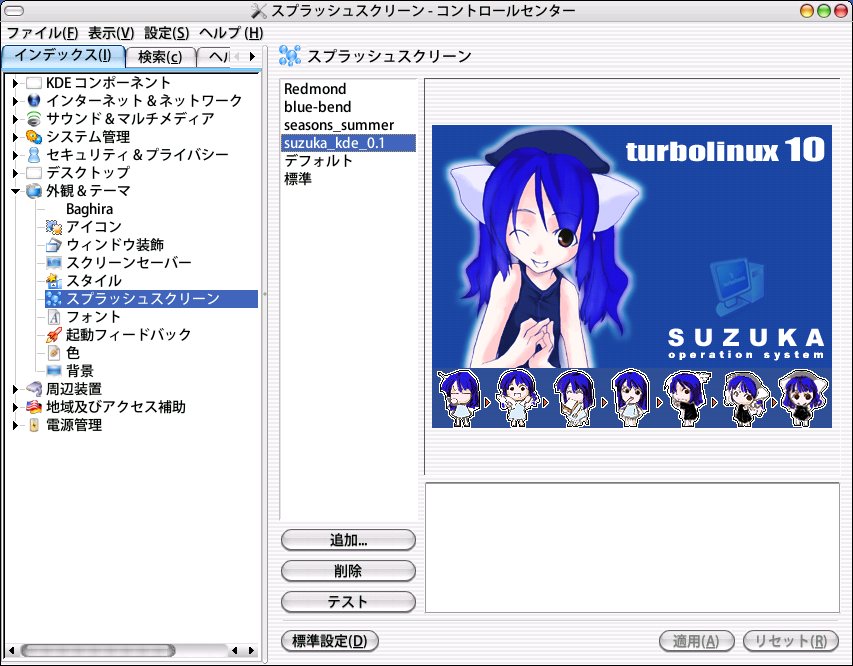Click the サウンド＆マルチメディア icon

click(34, 119)
